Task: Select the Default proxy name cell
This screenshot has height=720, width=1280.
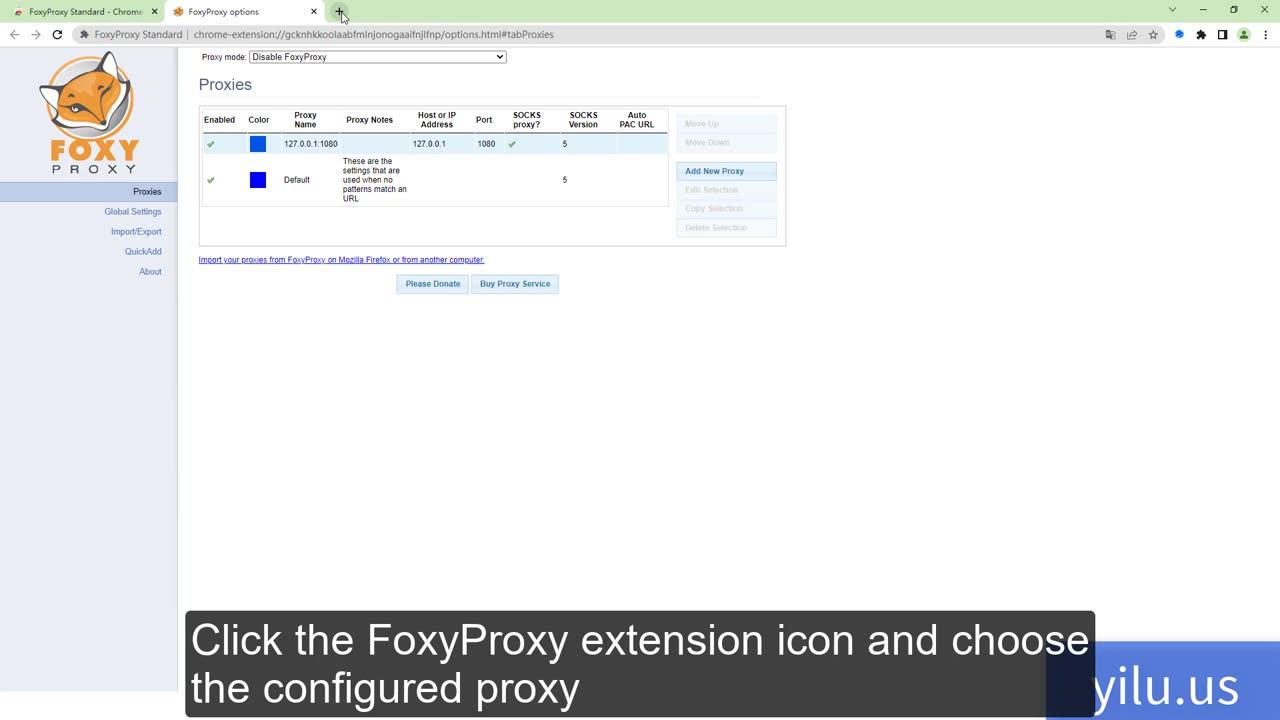Action: coord(297,180)
